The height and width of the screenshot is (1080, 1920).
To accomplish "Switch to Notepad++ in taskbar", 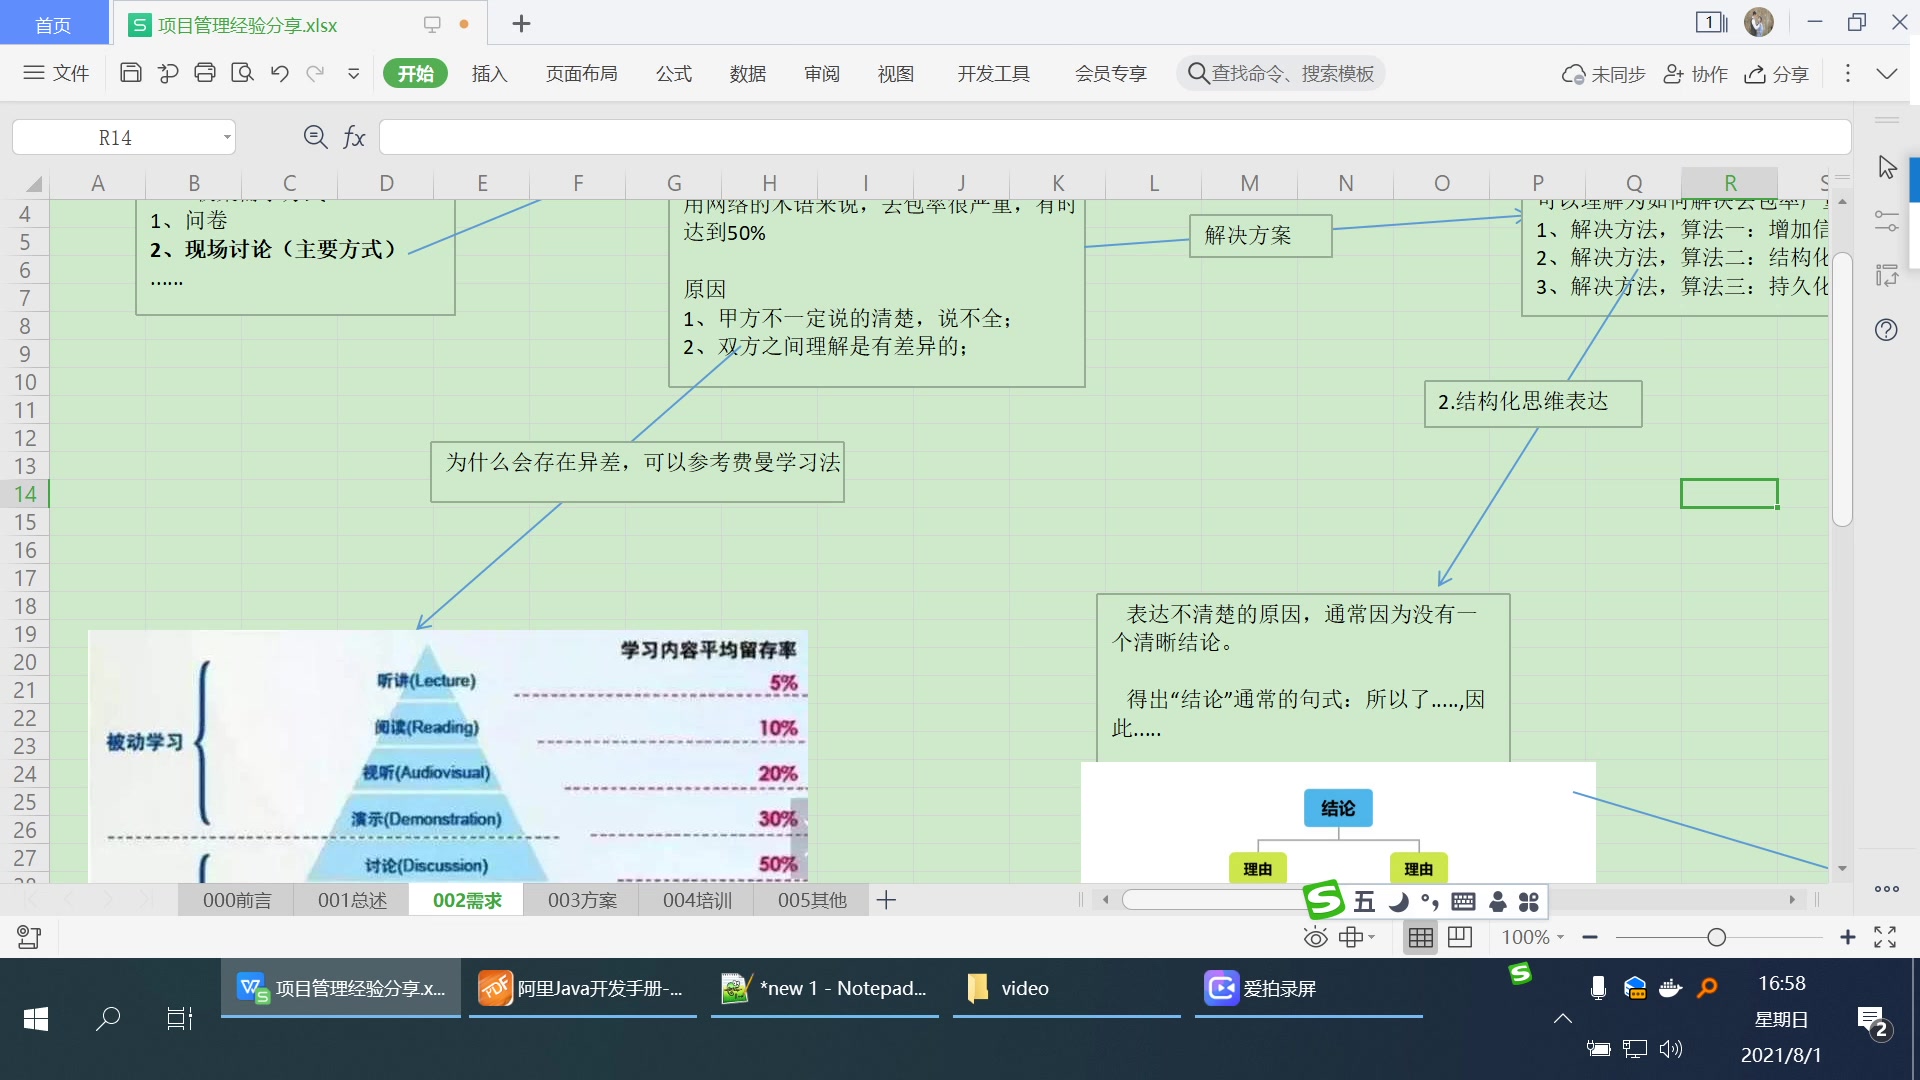I will click(x=825, y=988).
